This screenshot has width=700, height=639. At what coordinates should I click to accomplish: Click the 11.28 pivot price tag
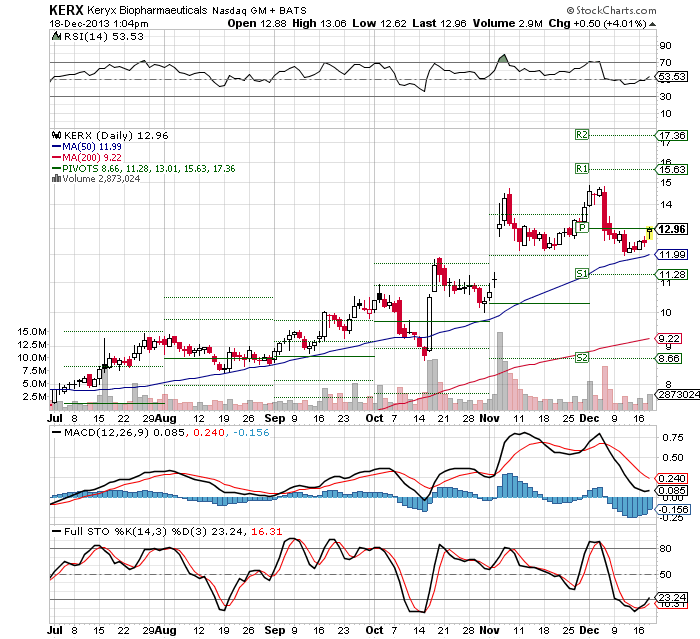[671, 274]
